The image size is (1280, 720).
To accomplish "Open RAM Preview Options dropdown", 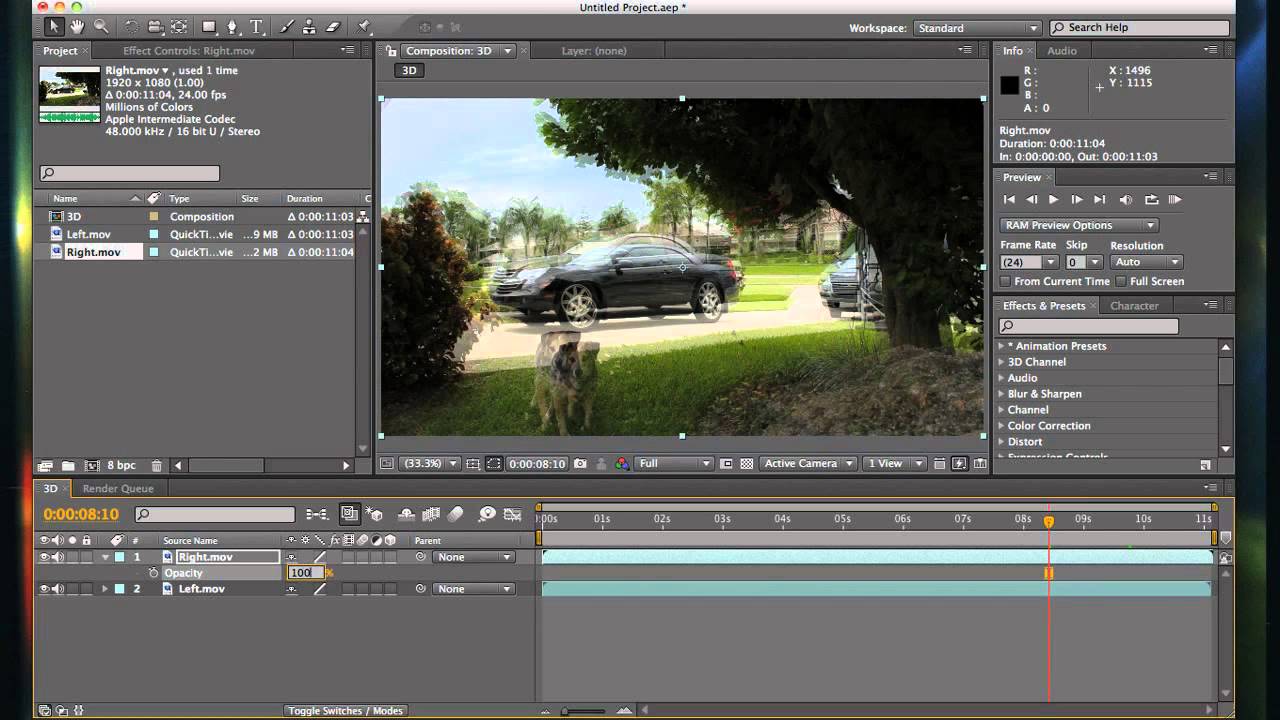I will click(x=1079, y=225).
